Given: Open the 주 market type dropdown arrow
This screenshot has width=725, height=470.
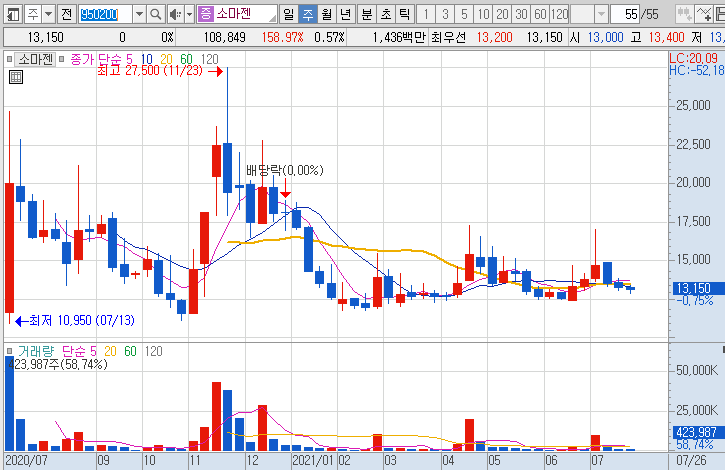Looking at the screenshot, I should [x=49, y=14].
